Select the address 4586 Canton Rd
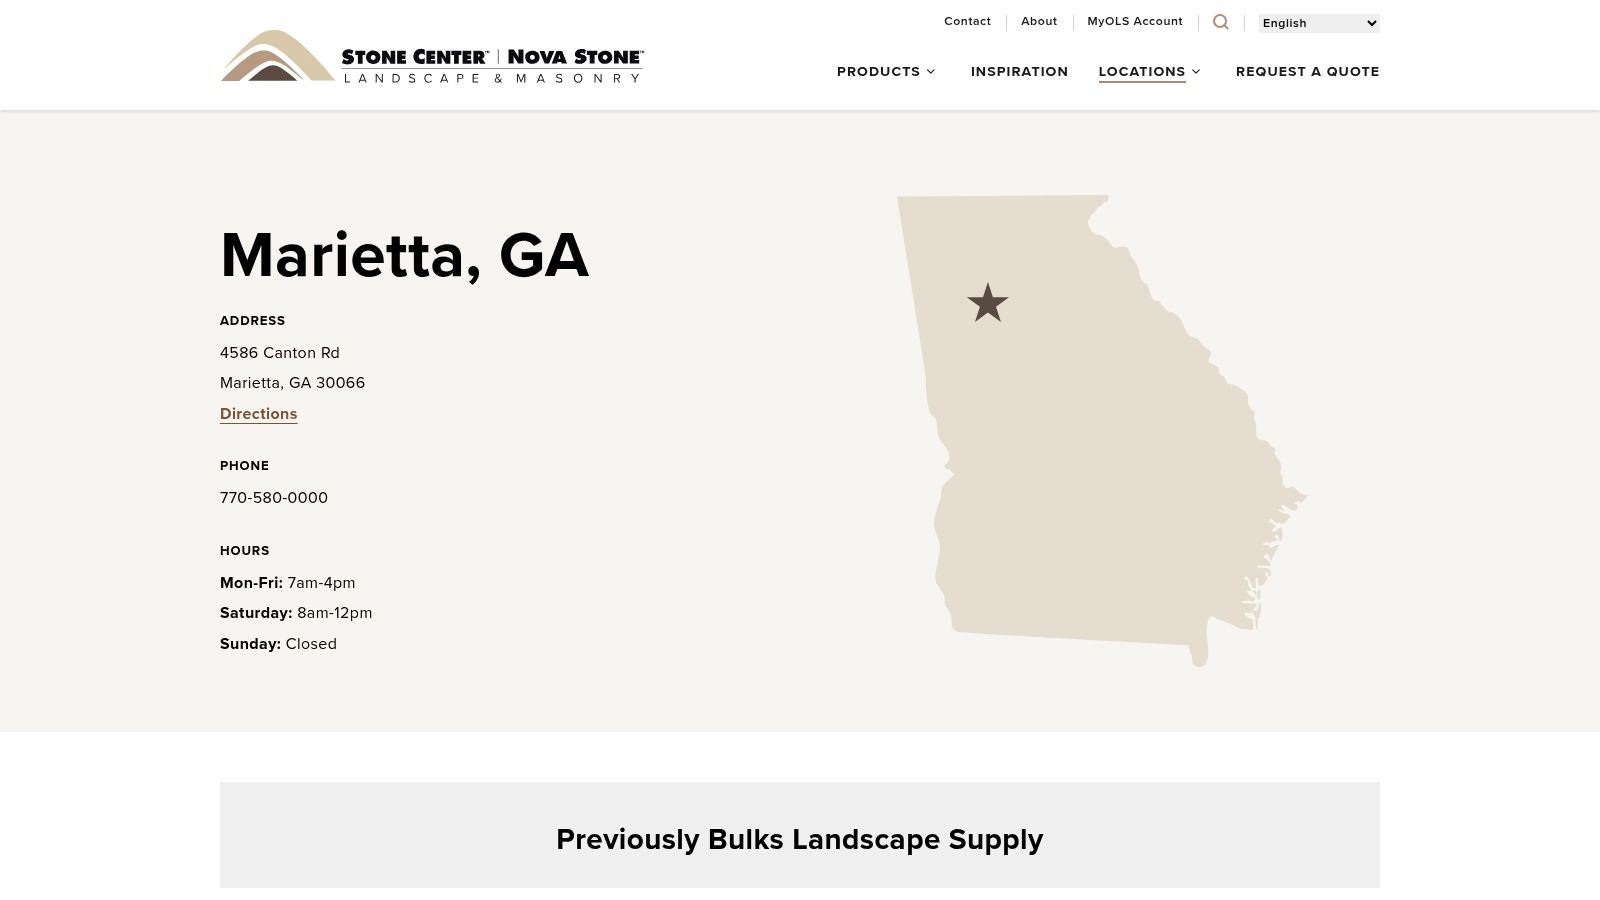The image size is (1600, 900). (279, 352)
